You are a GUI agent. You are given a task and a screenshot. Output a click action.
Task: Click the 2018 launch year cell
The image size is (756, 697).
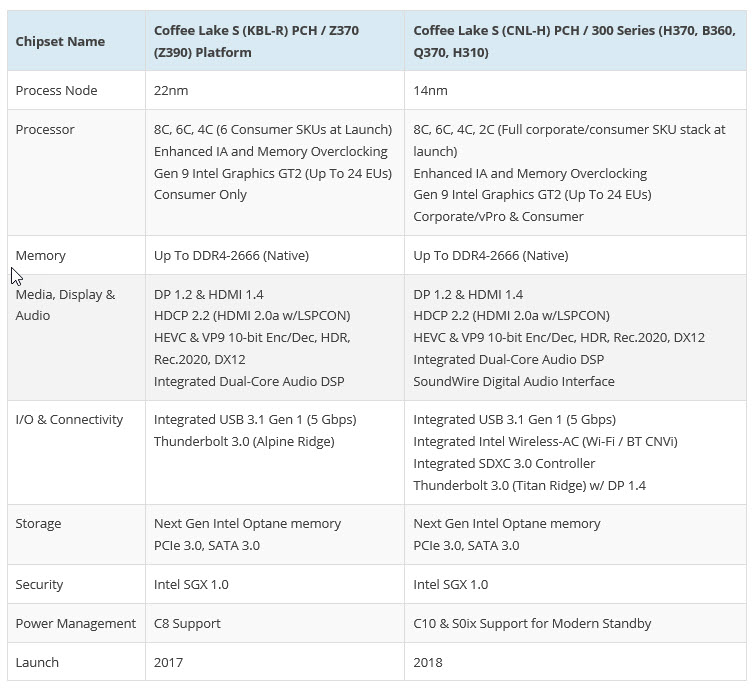click(429, 662)
